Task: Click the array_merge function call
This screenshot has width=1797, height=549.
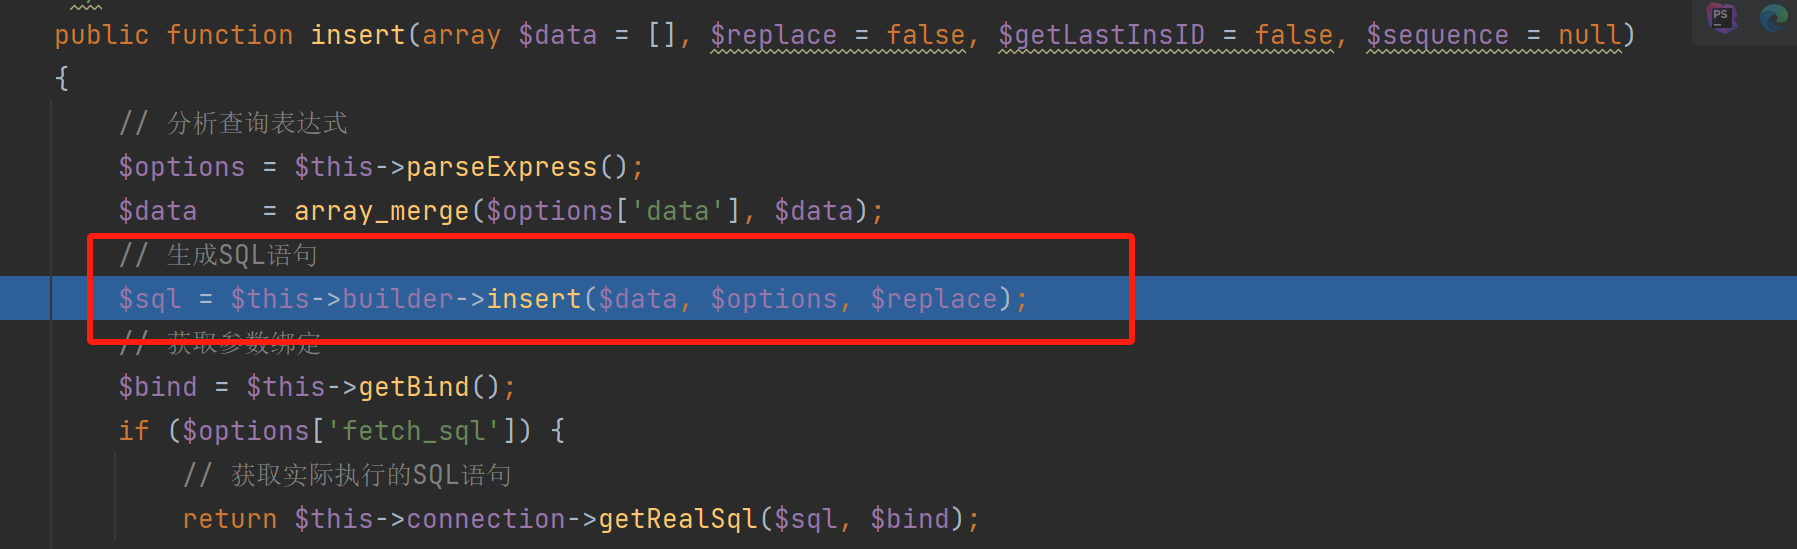Action: 381,211
